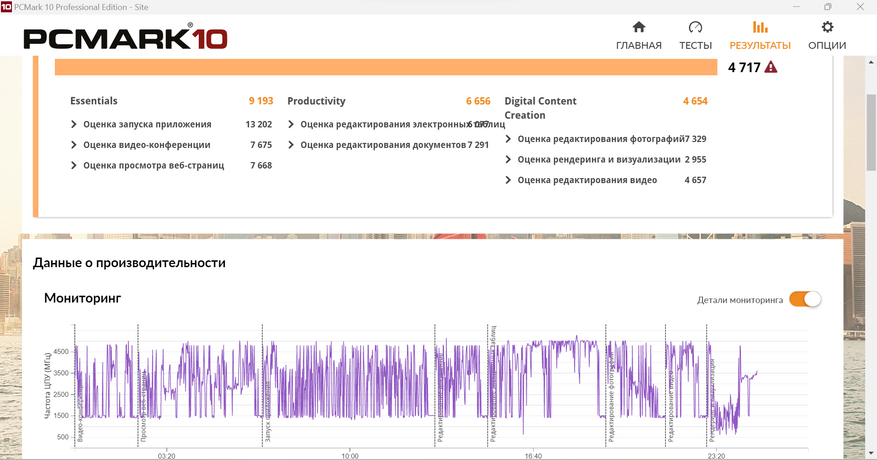Expand Оценка просмотра веб-страниц
877x460 pixels.
click(x=73, y=166)
